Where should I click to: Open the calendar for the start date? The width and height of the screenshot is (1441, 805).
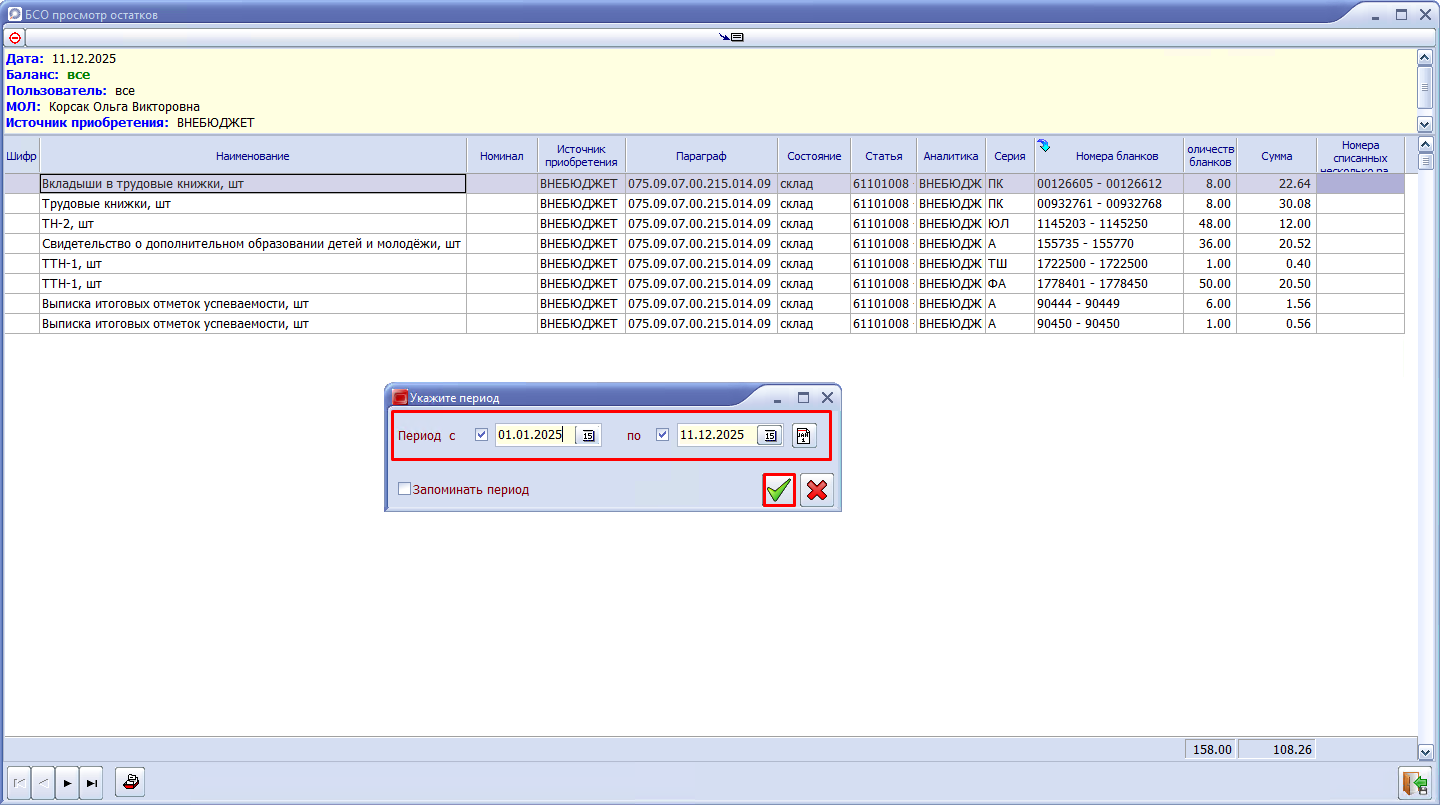(x=589, y=435)
